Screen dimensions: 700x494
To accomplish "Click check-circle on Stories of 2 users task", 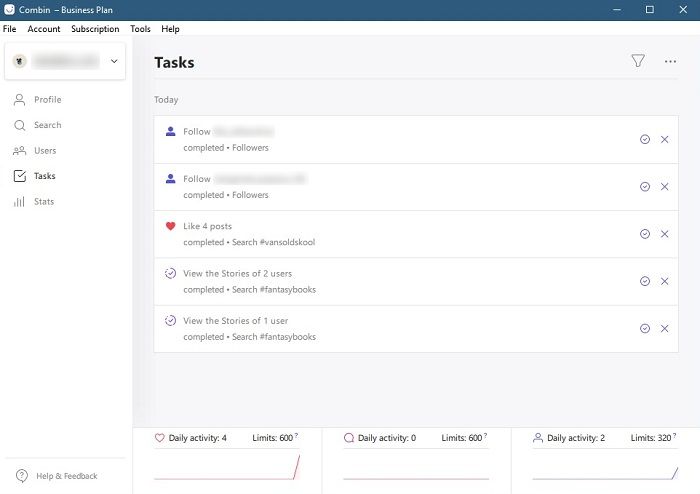I will tap(645, 281).
